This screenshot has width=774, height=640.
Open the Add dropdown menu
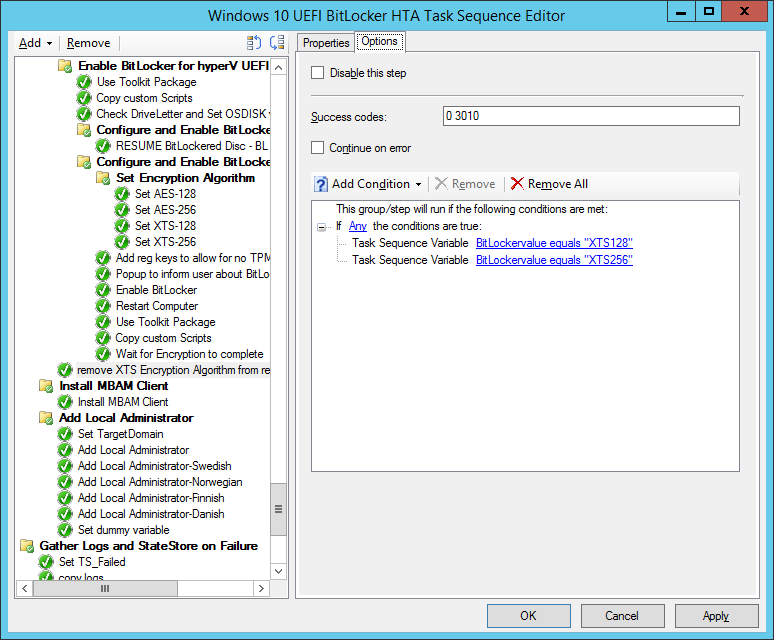pos(36,43)
